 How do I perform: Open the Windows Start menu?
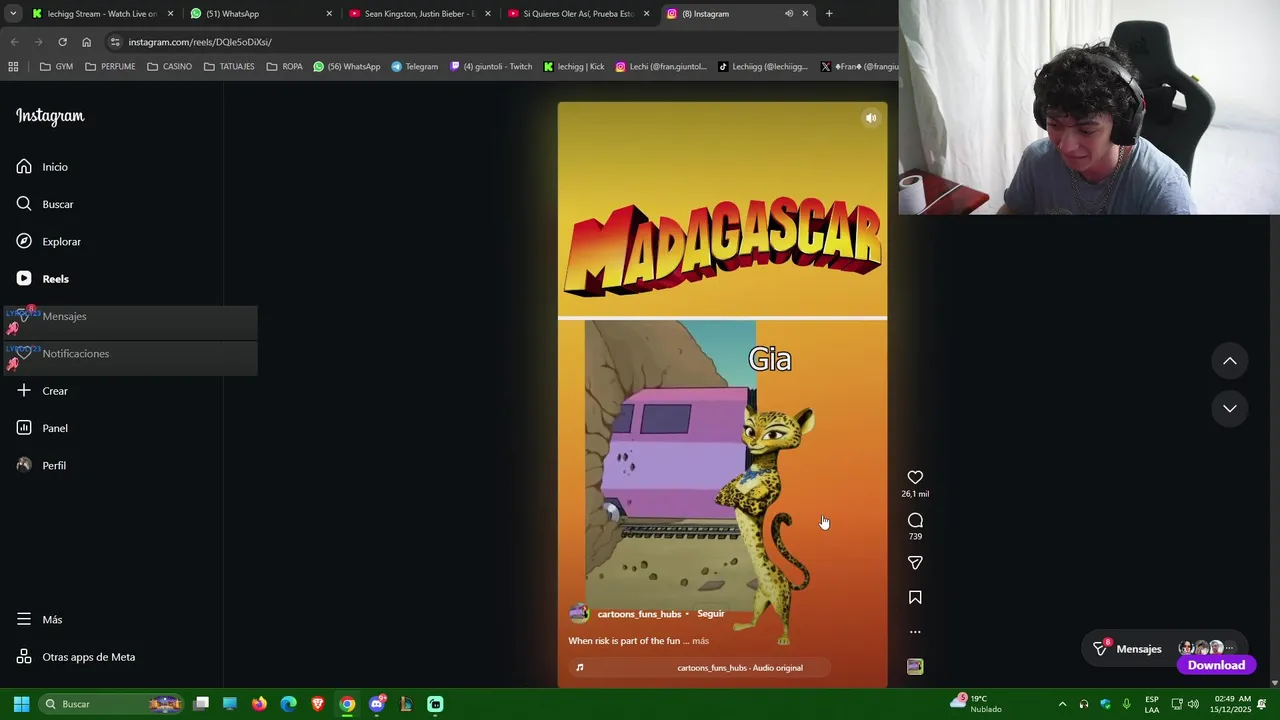coord(21,704)
